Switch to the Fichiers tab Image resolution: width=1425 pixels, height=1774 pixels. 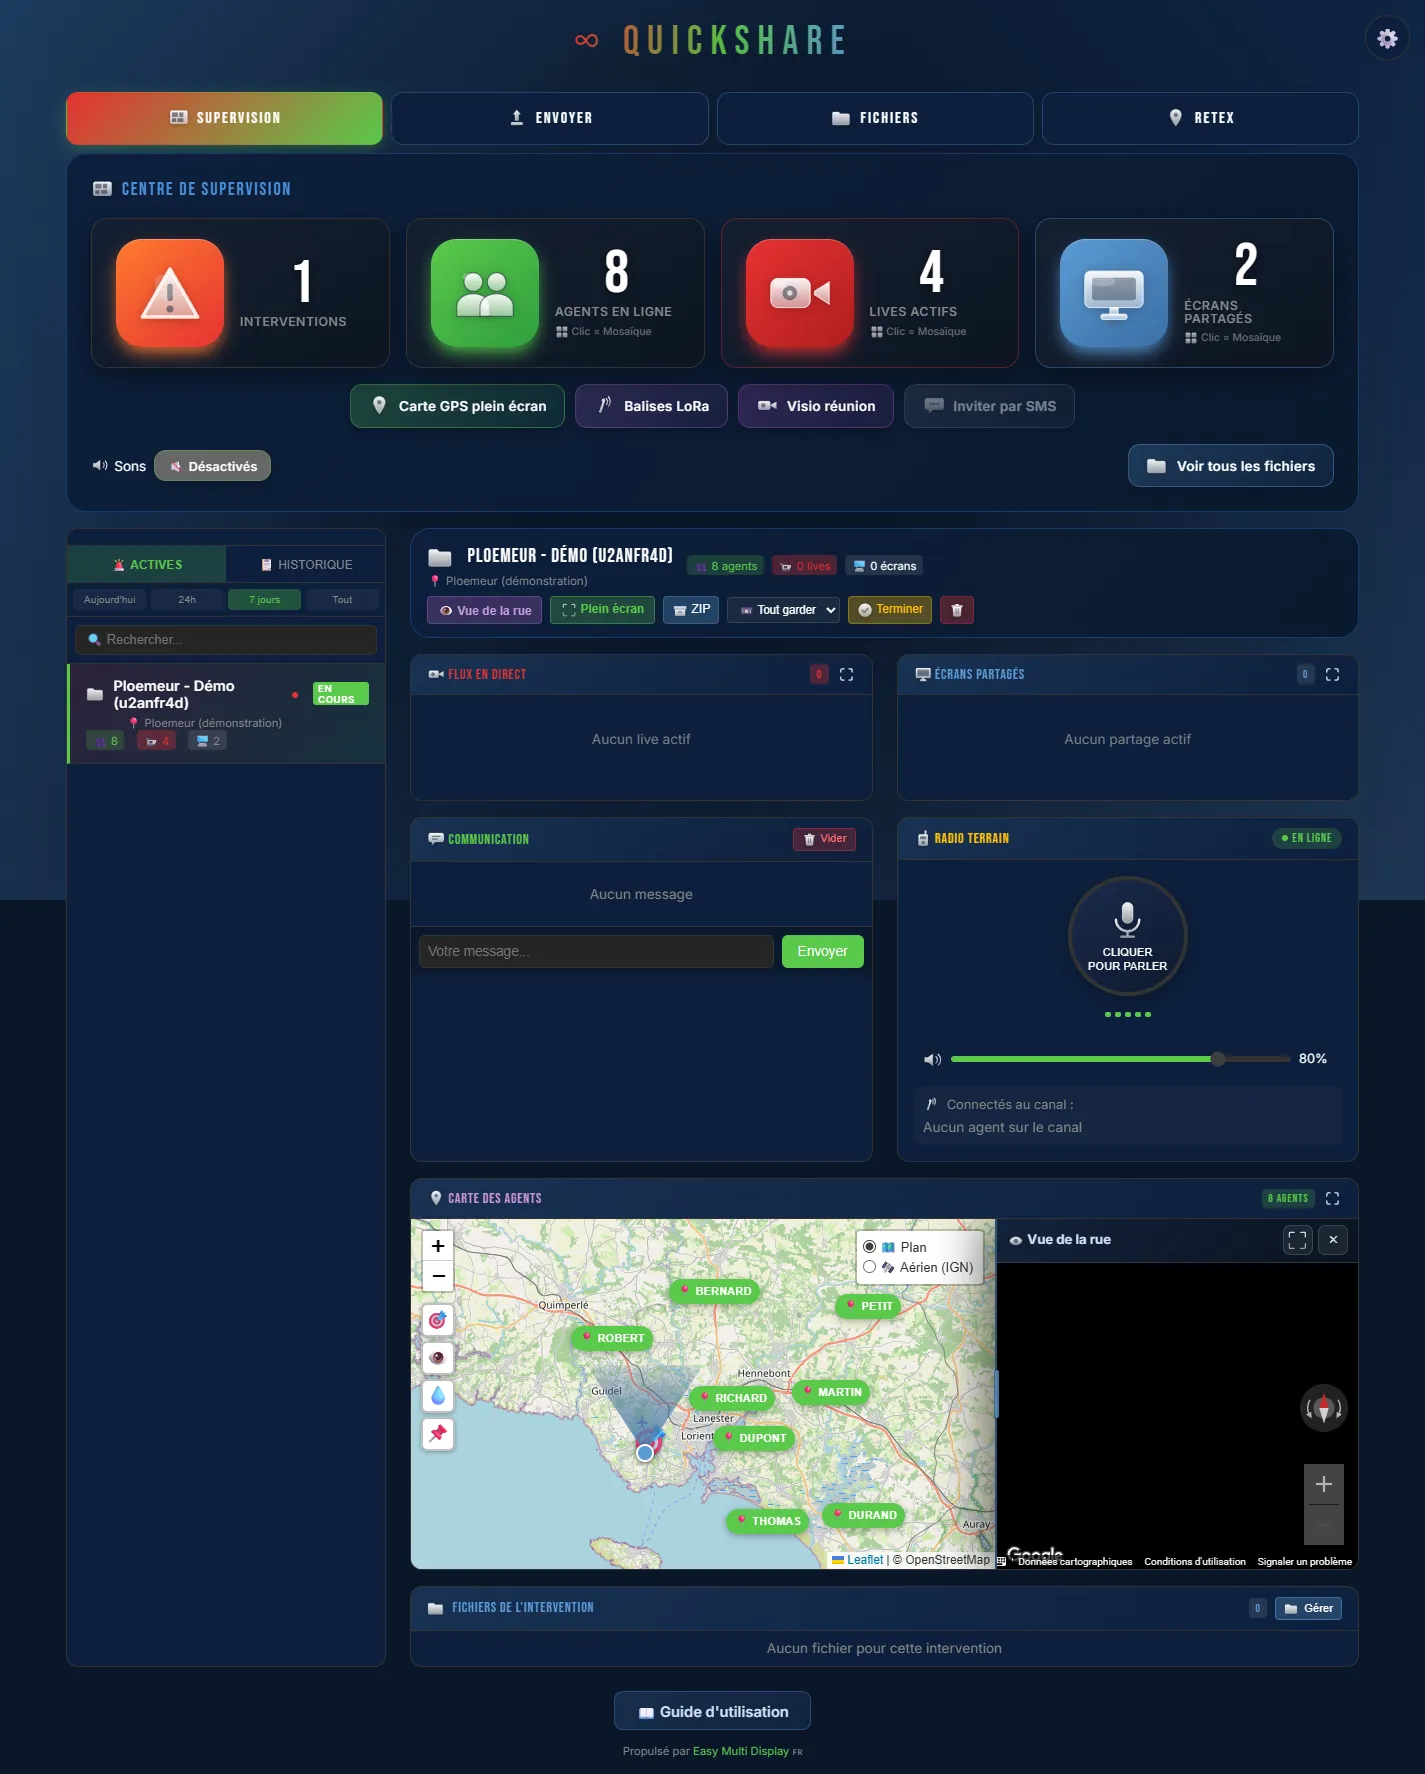(x=875, y=118)
